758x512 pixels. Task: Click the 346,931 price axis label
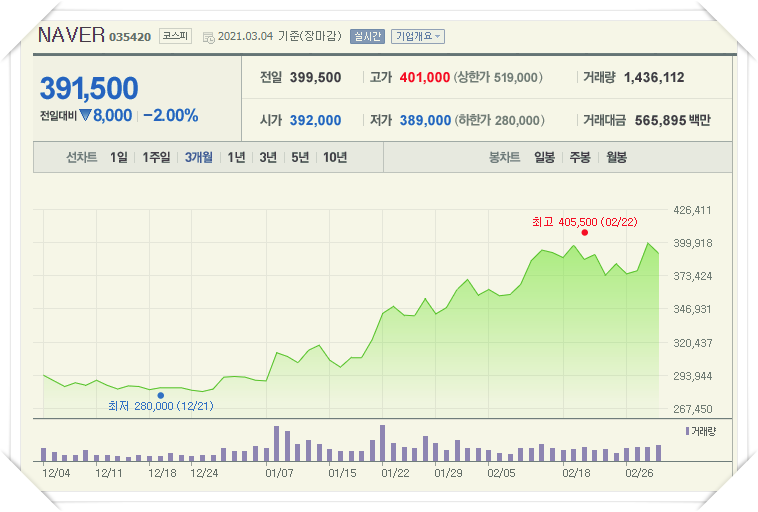(x=693, y=309)
